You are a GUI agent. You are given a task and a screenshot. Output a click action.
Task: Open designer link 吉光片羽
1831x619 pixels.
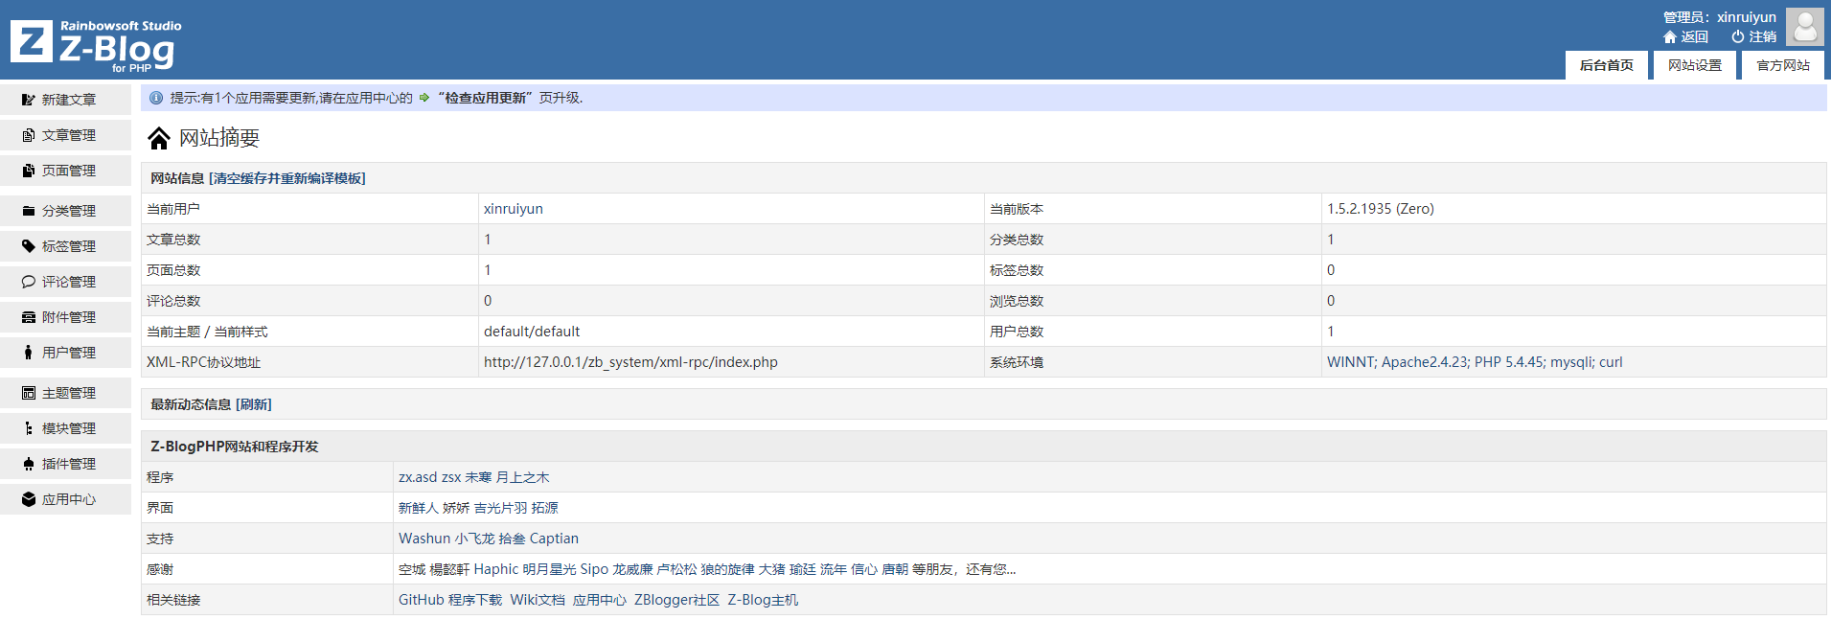tap(500, 508)
